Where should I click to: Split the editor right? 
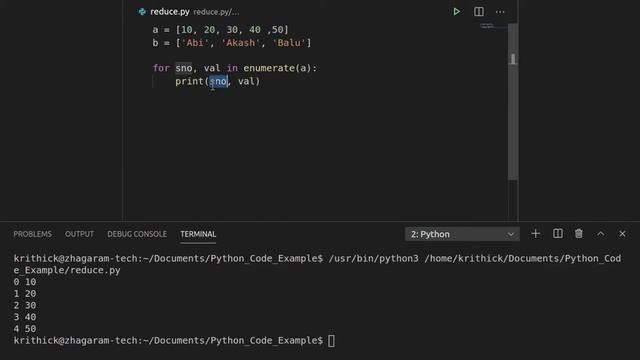click(x=479, y=12)
